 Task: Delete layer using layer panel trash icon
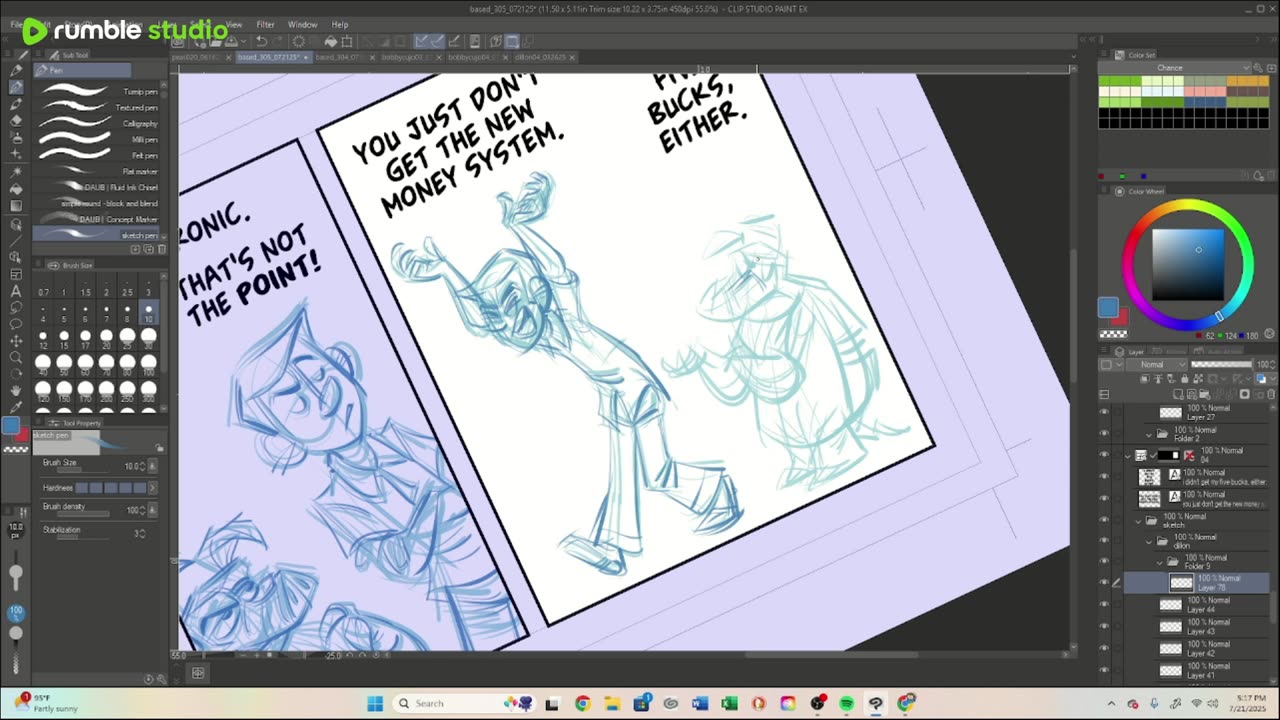point(1273,393)
